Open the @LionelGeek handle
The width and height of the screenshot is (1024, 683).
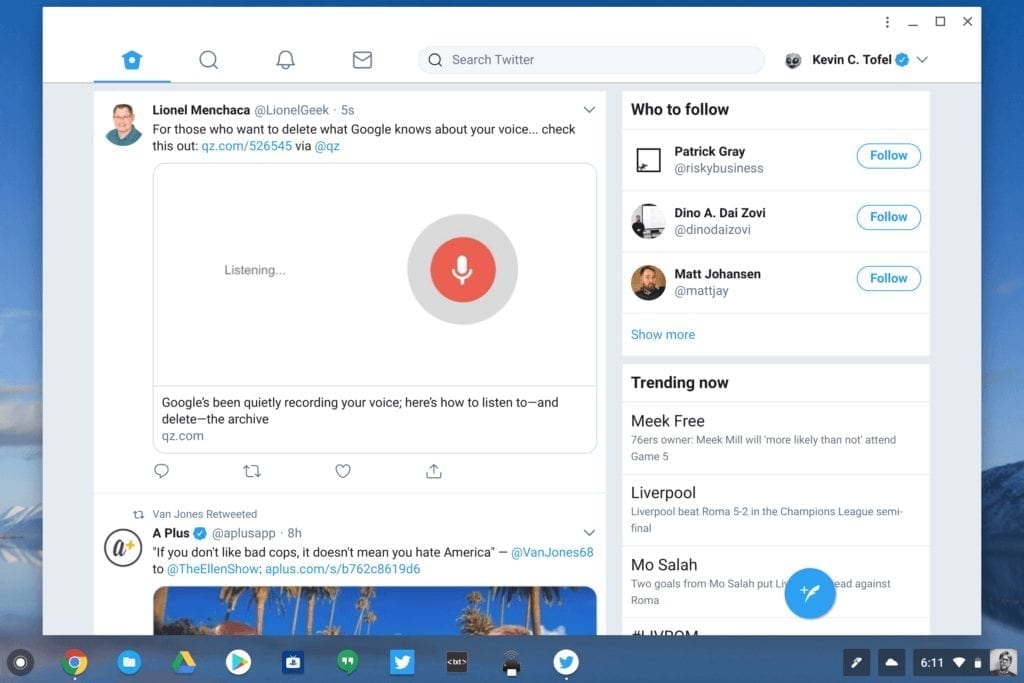click(x=291, y=110)
